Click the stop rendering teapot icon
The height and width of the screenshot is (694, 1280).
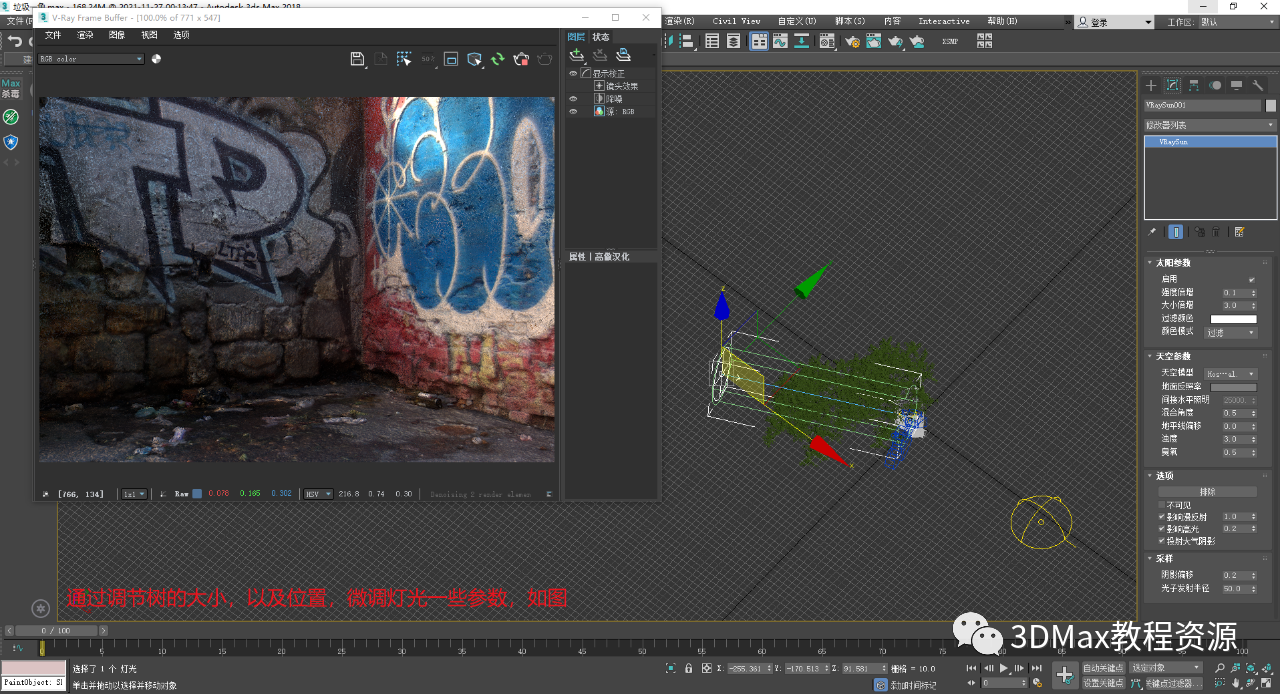(x=520, y=59)
